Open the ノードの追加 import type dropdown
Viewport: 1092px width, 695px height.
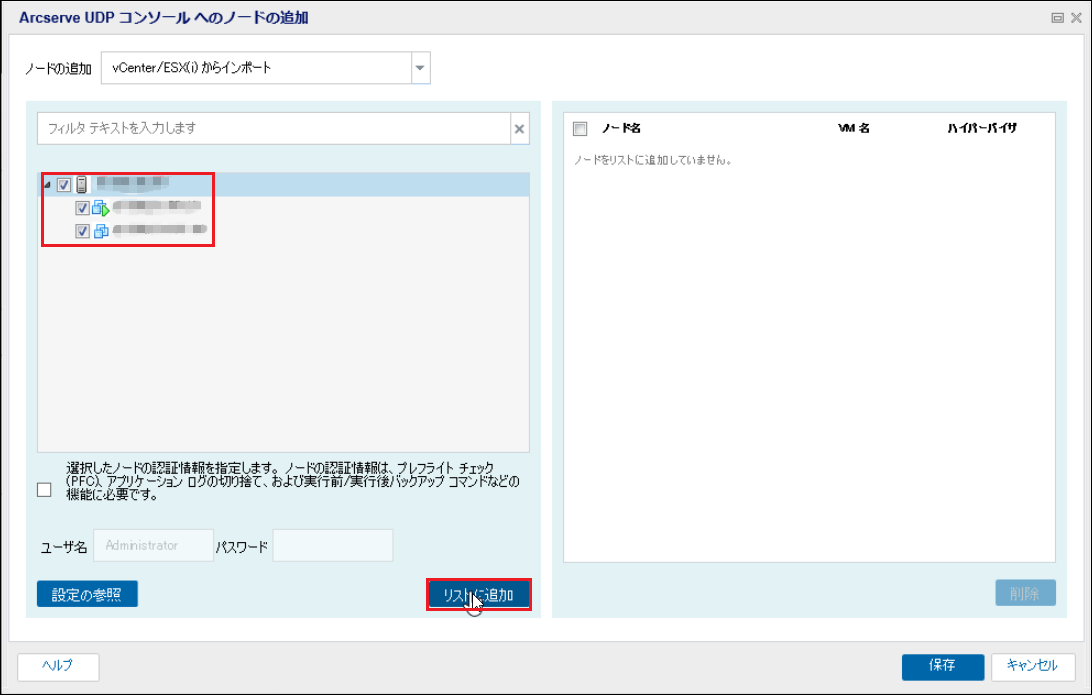[x=420, y=68]
